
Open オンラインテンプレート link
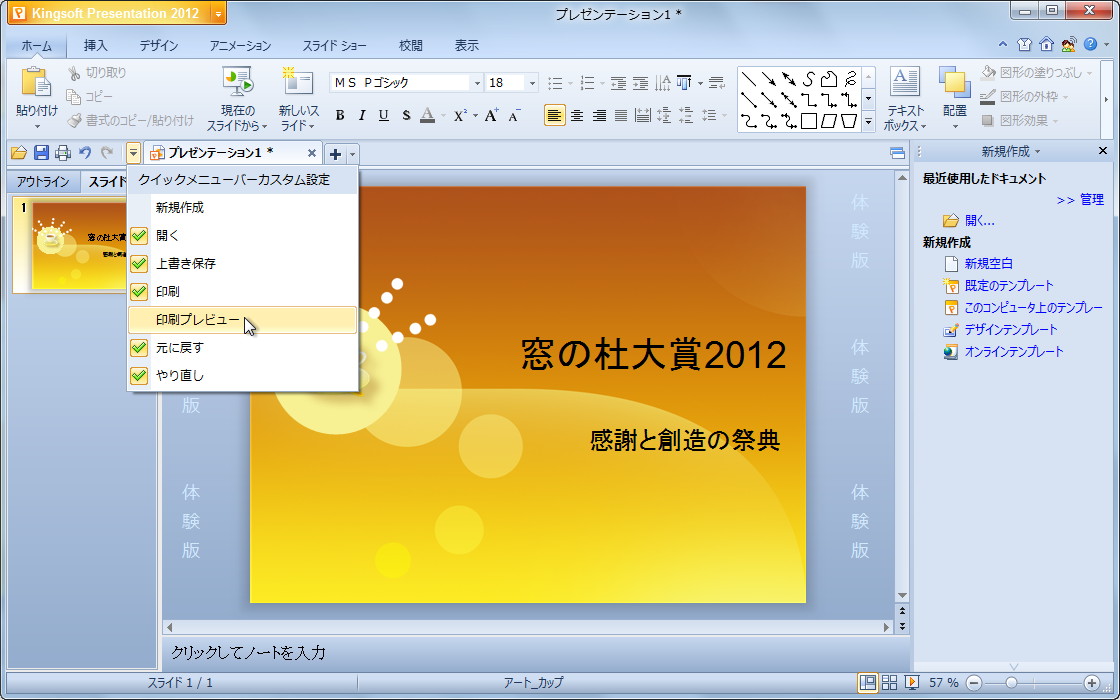point(1014,351)
